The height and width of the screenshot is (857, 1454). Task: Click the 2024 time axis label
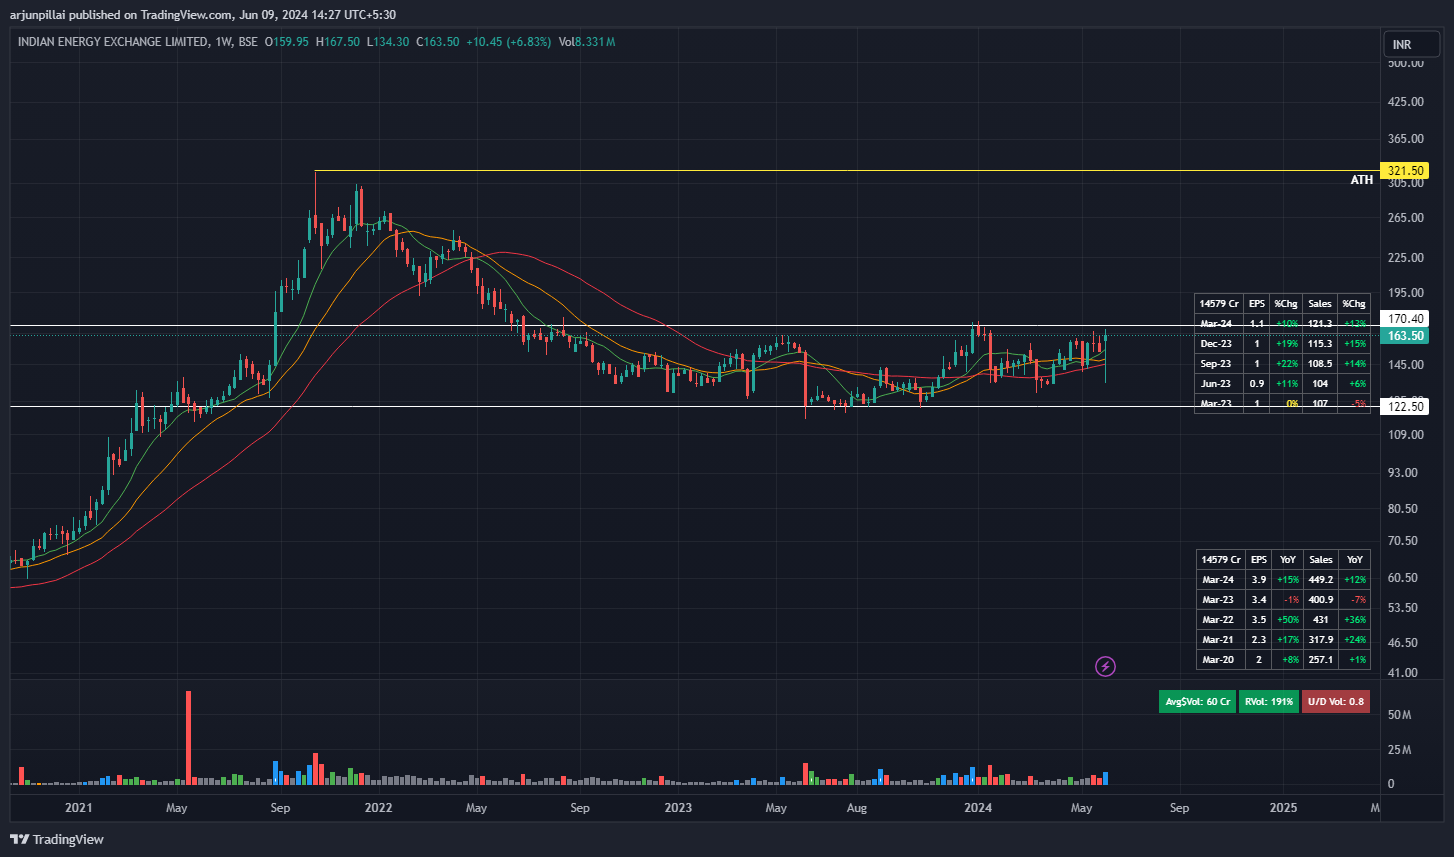978,807
